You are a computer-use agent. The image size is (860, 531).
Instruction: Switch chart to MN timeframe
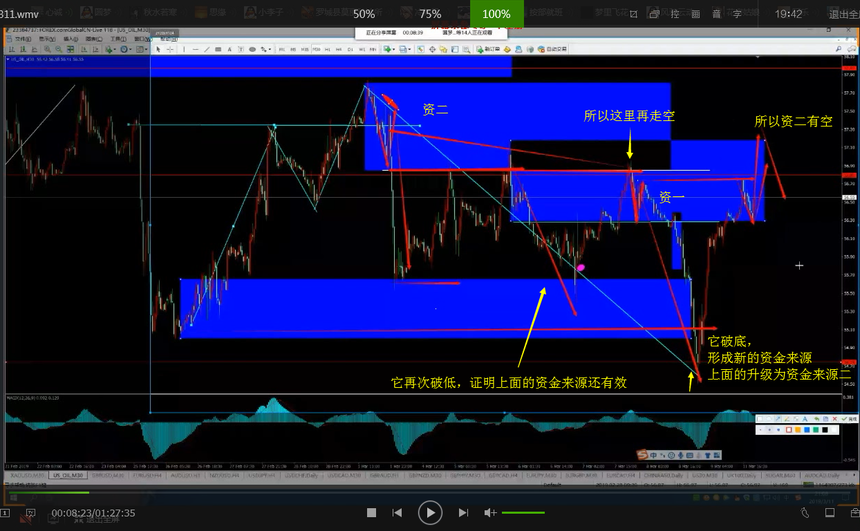click(373, 49)
